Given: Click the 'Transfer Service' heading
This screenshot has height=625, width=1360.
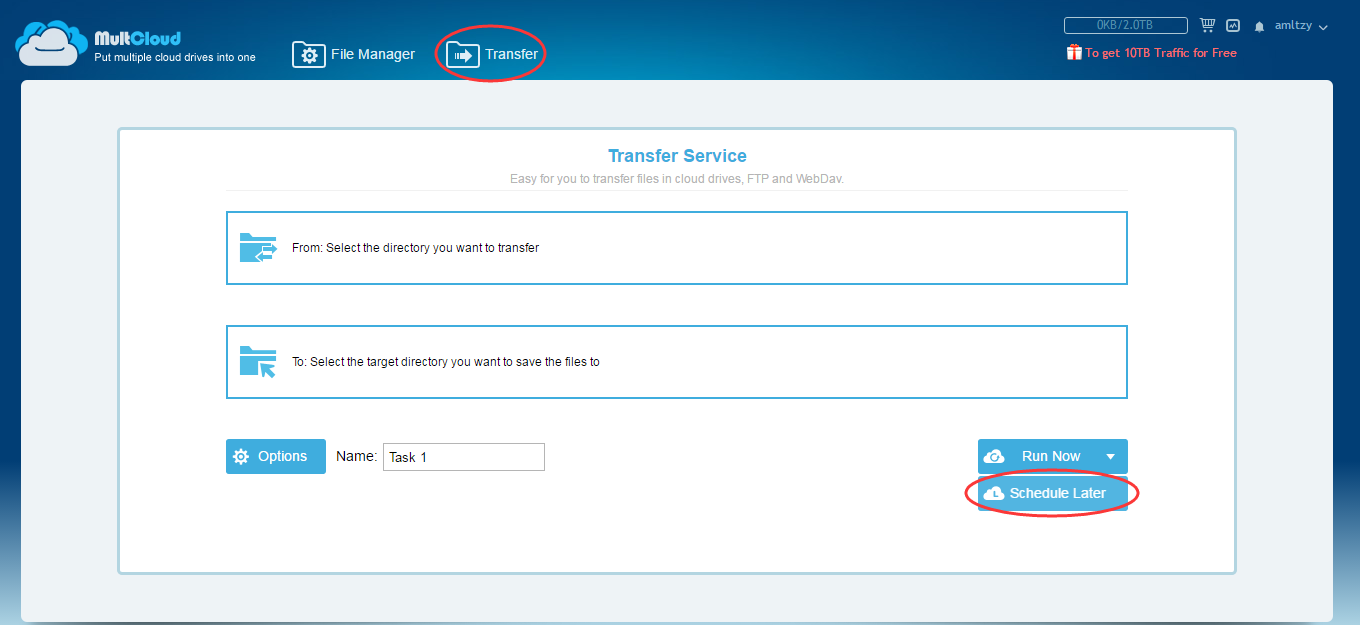Looking at the screenshot, I should tap(677, 156).
